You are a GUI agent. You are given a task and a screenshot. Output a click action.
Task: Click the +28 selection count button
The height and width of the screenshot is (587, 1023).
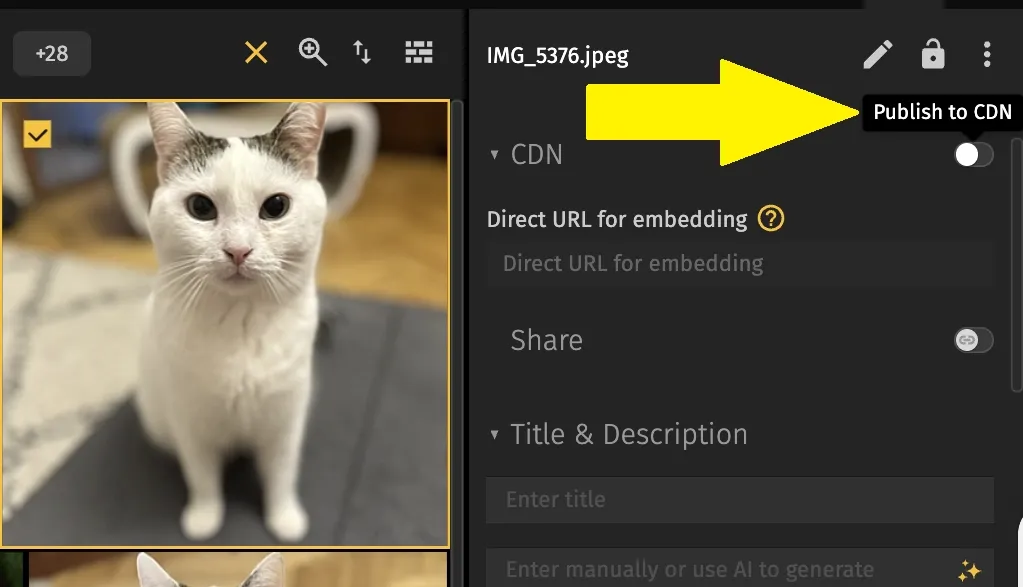click(x=52, y=53)
